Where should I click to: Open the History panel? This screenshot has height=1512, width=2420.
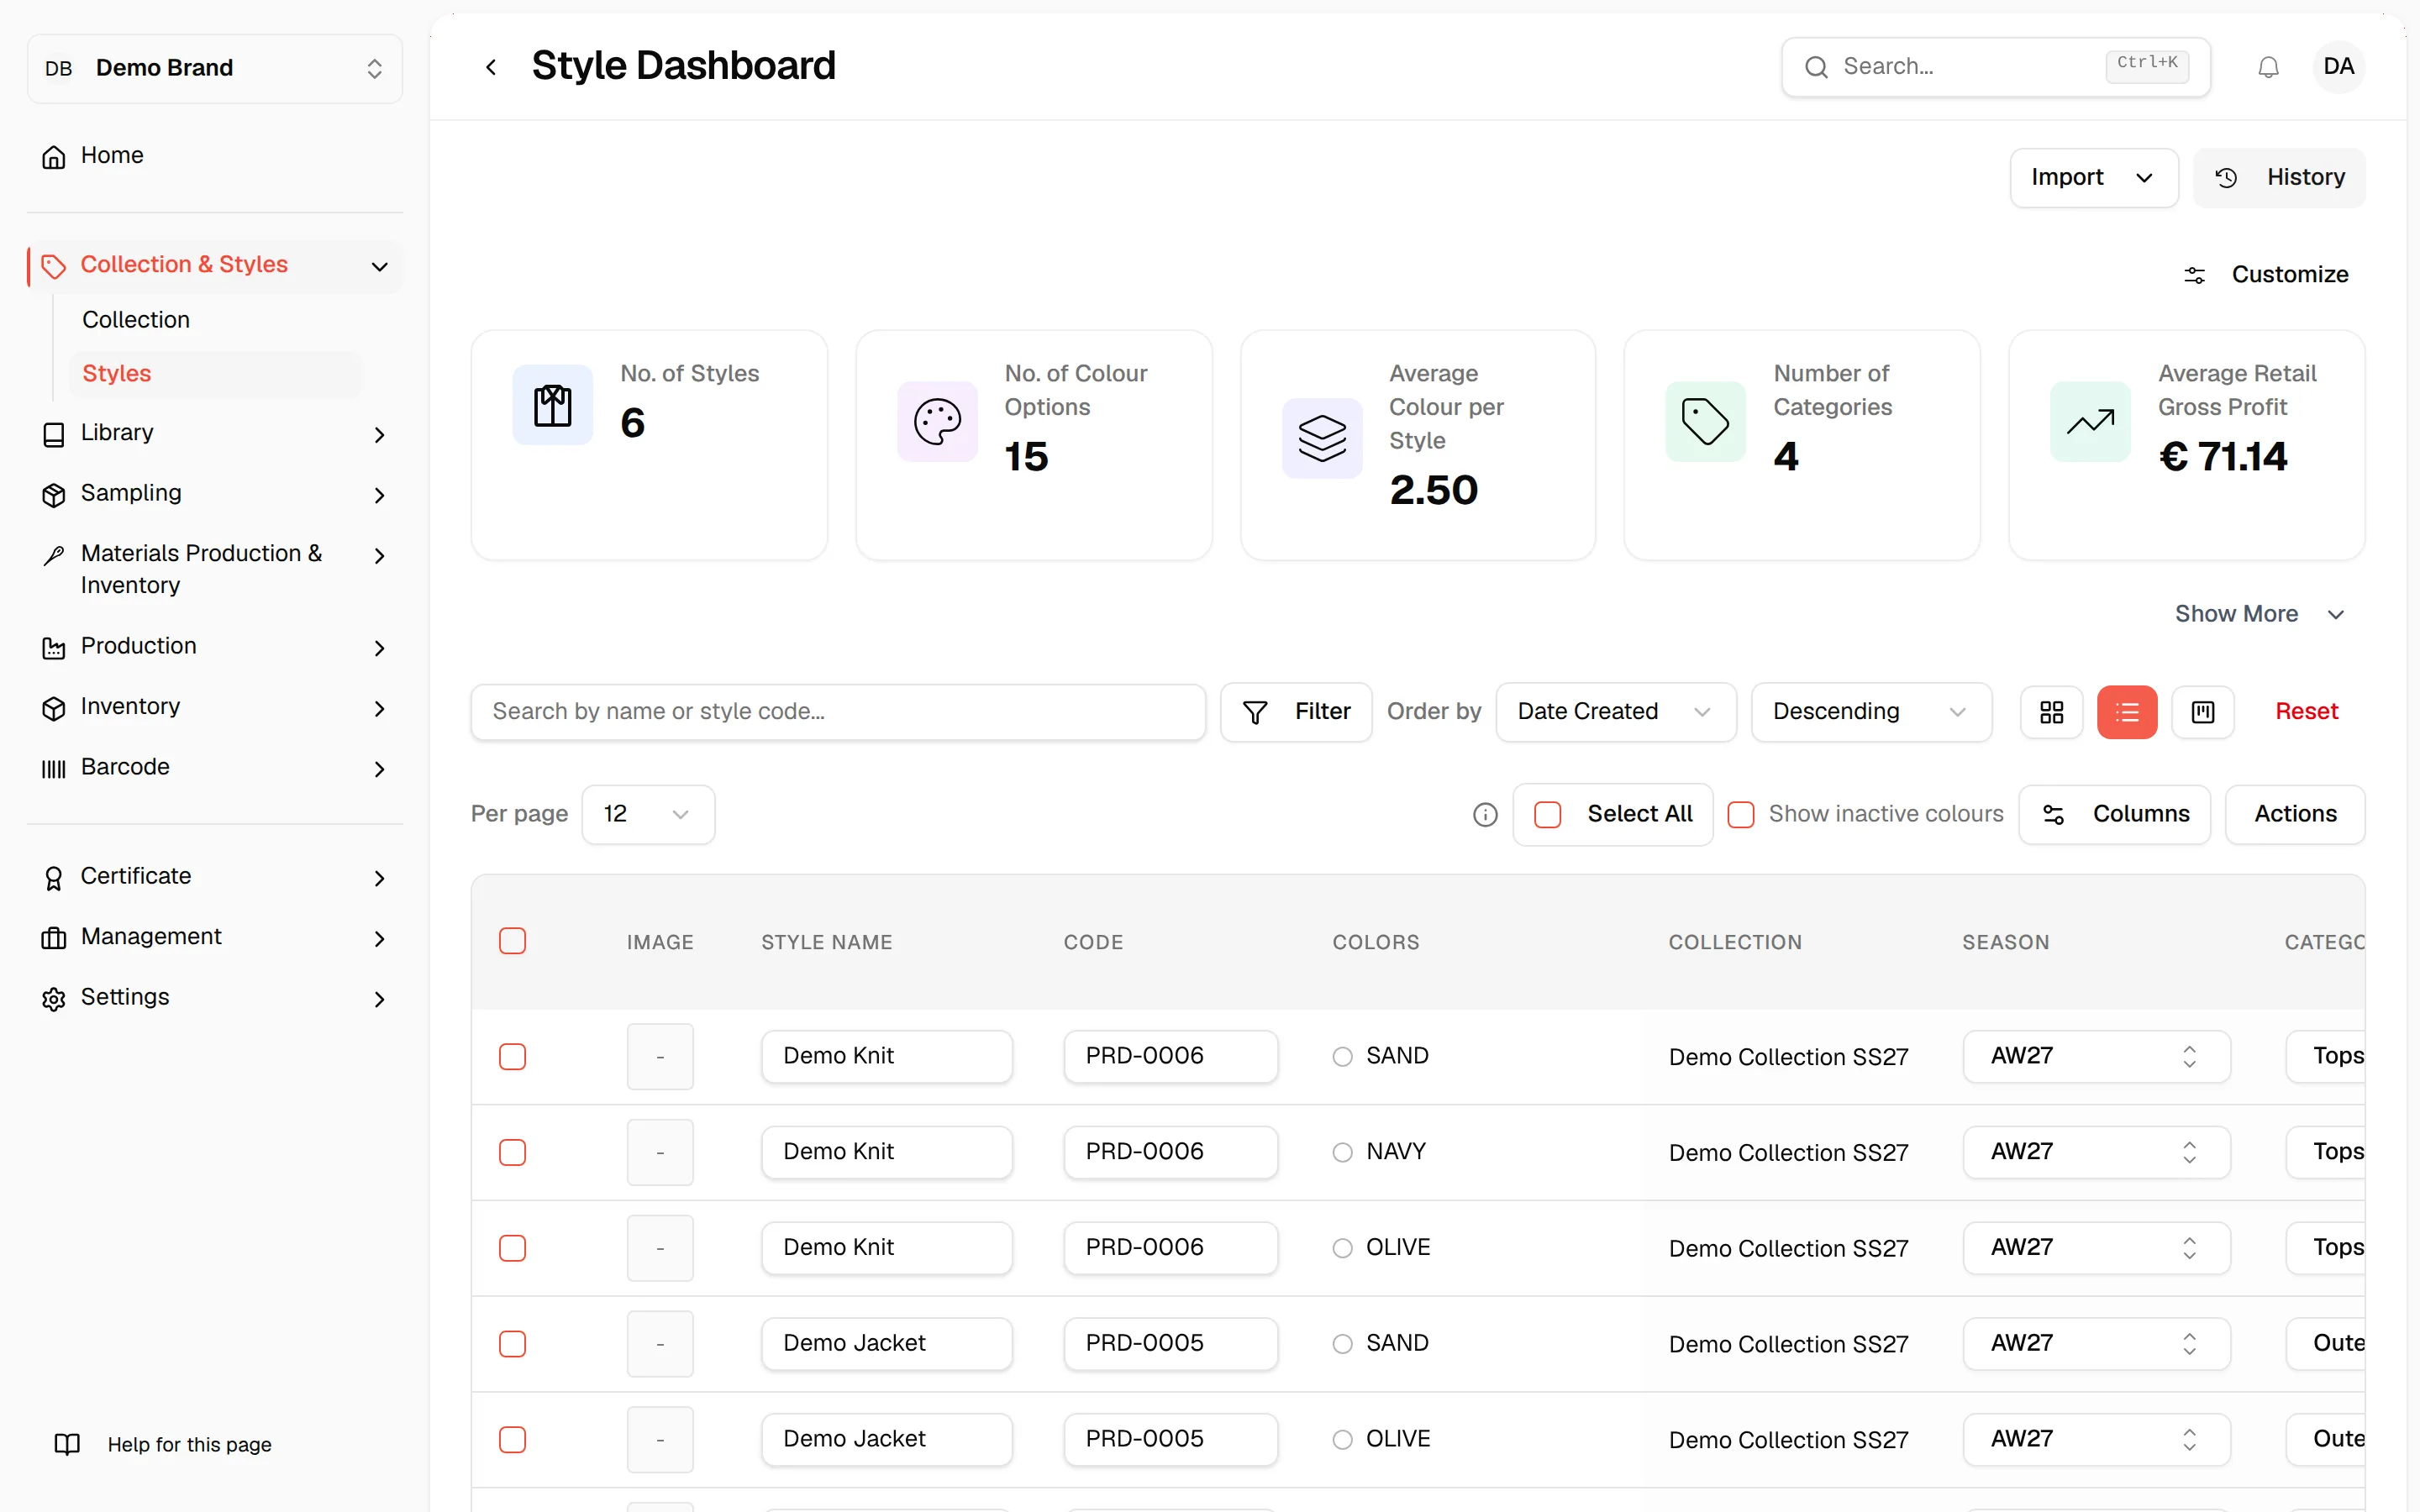[2279, 178]
